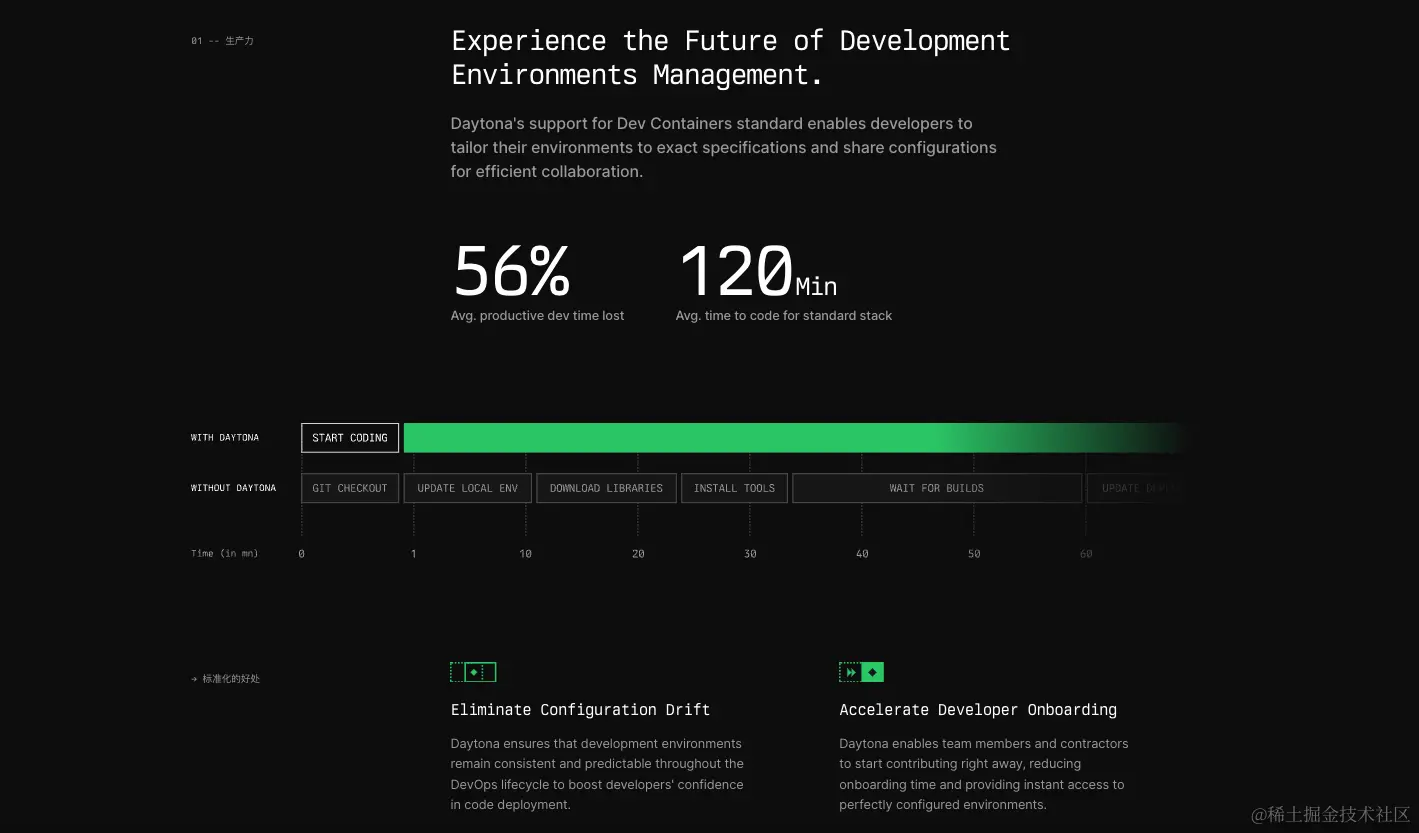1419x833 pixels.
Task: Click 'Avg. productive dev time lost' caption
Action: point(537,316)
